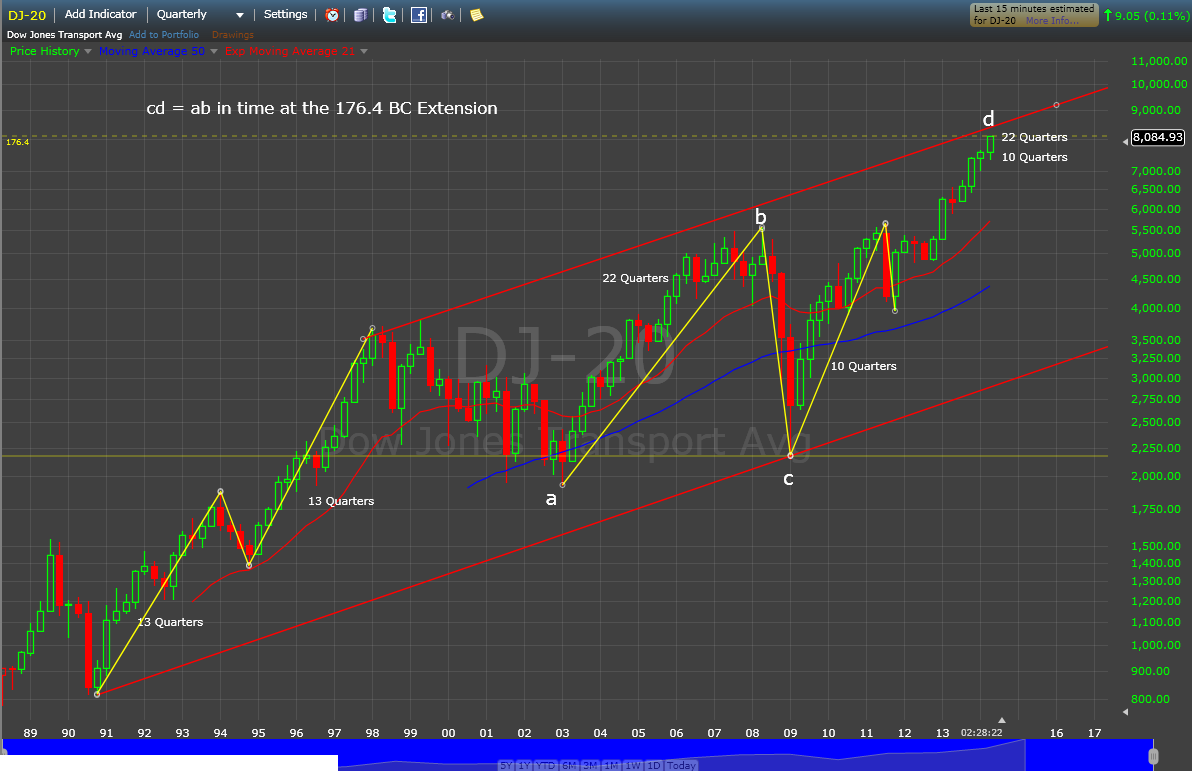The image size is (1192, 771).
Task: Click the 22 Quarters label near a-b leg
Action: (635, 278)
